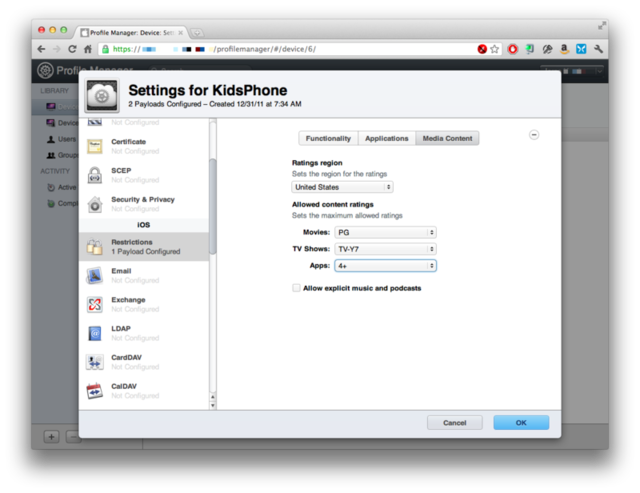Open the Chrome wrench menu

tap(598, 49)
